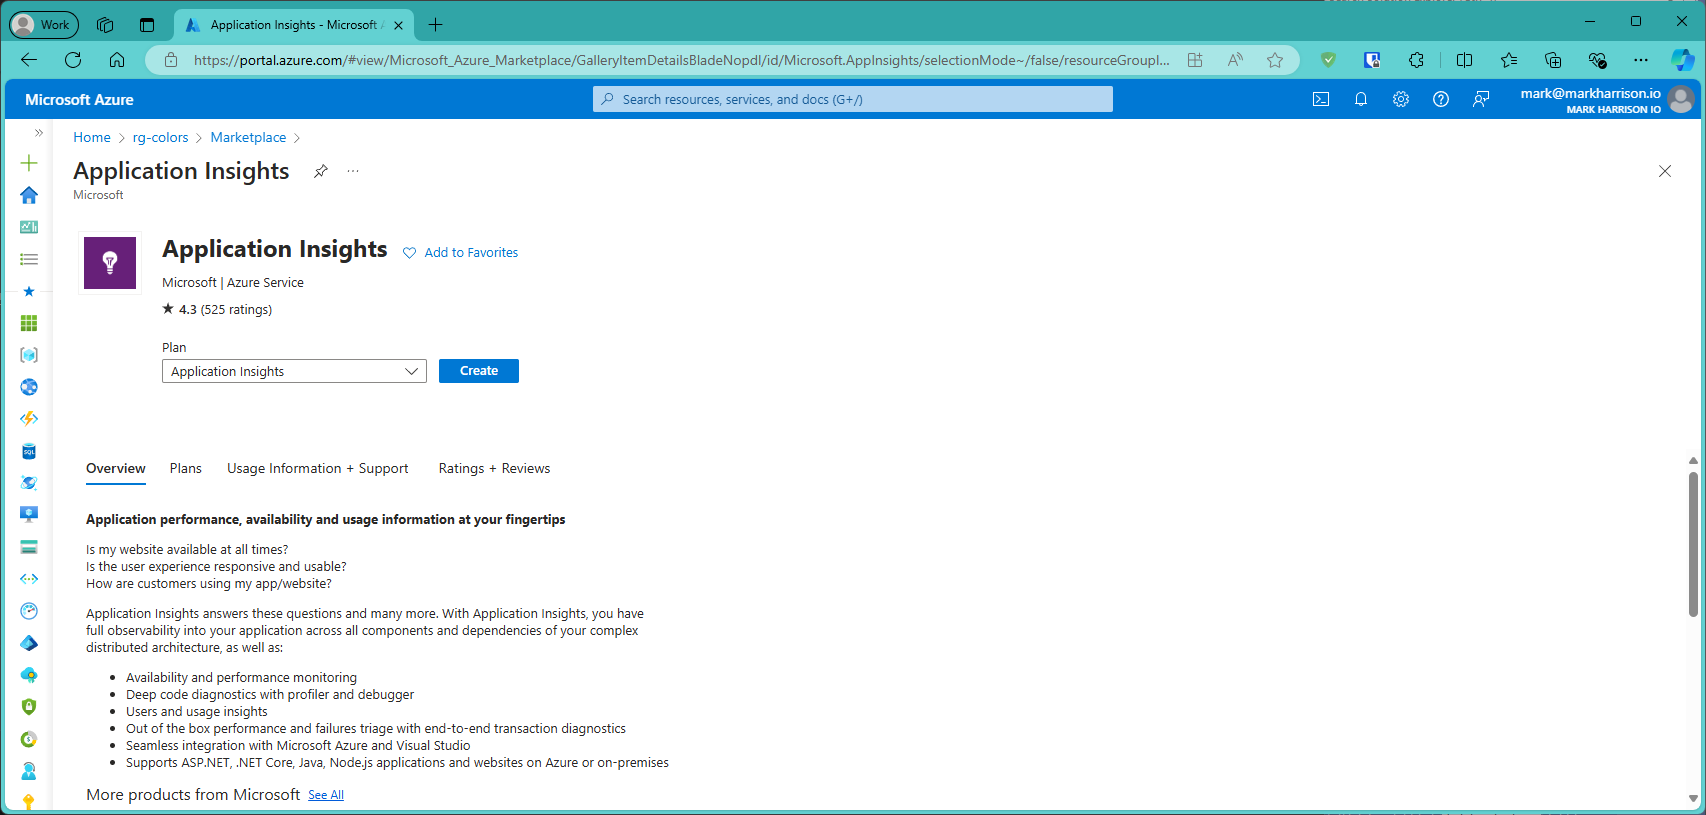Switch to Ratings + Reviews tab
Viewport: 1706px width, 815px height.
coord(494,468)
